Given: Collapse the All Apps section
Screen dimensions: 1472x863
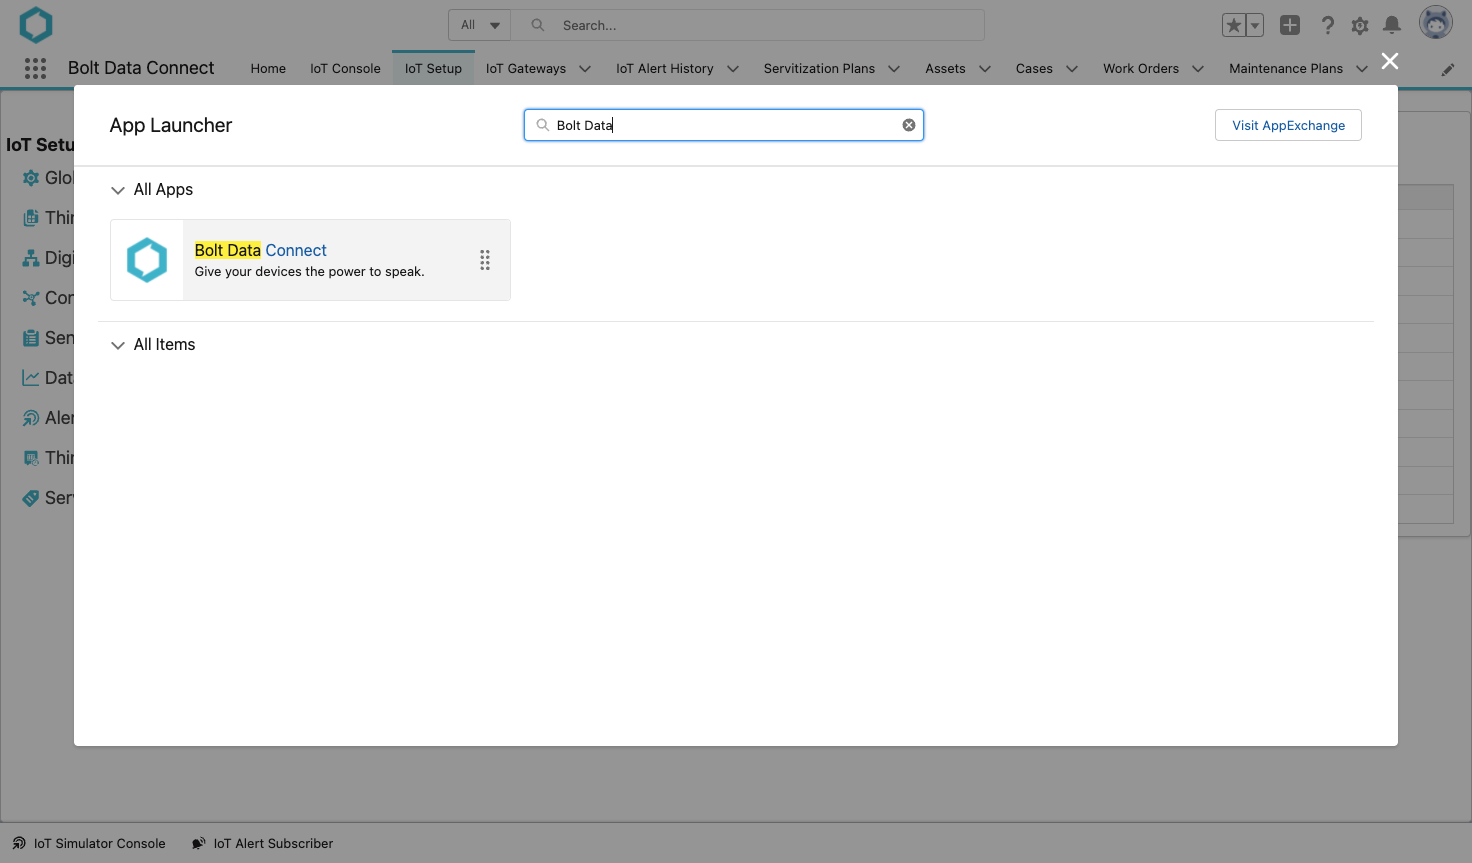Looking at the screenshot, I should tap(118, 190).
